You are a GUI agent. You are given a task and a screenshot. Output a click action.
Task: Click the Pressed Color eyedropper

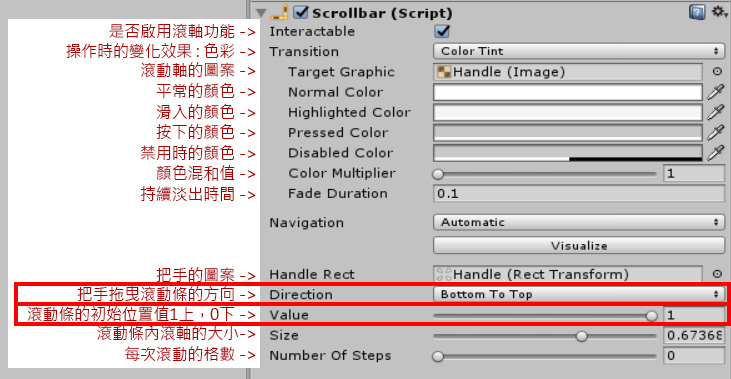[x=716, y=132]
